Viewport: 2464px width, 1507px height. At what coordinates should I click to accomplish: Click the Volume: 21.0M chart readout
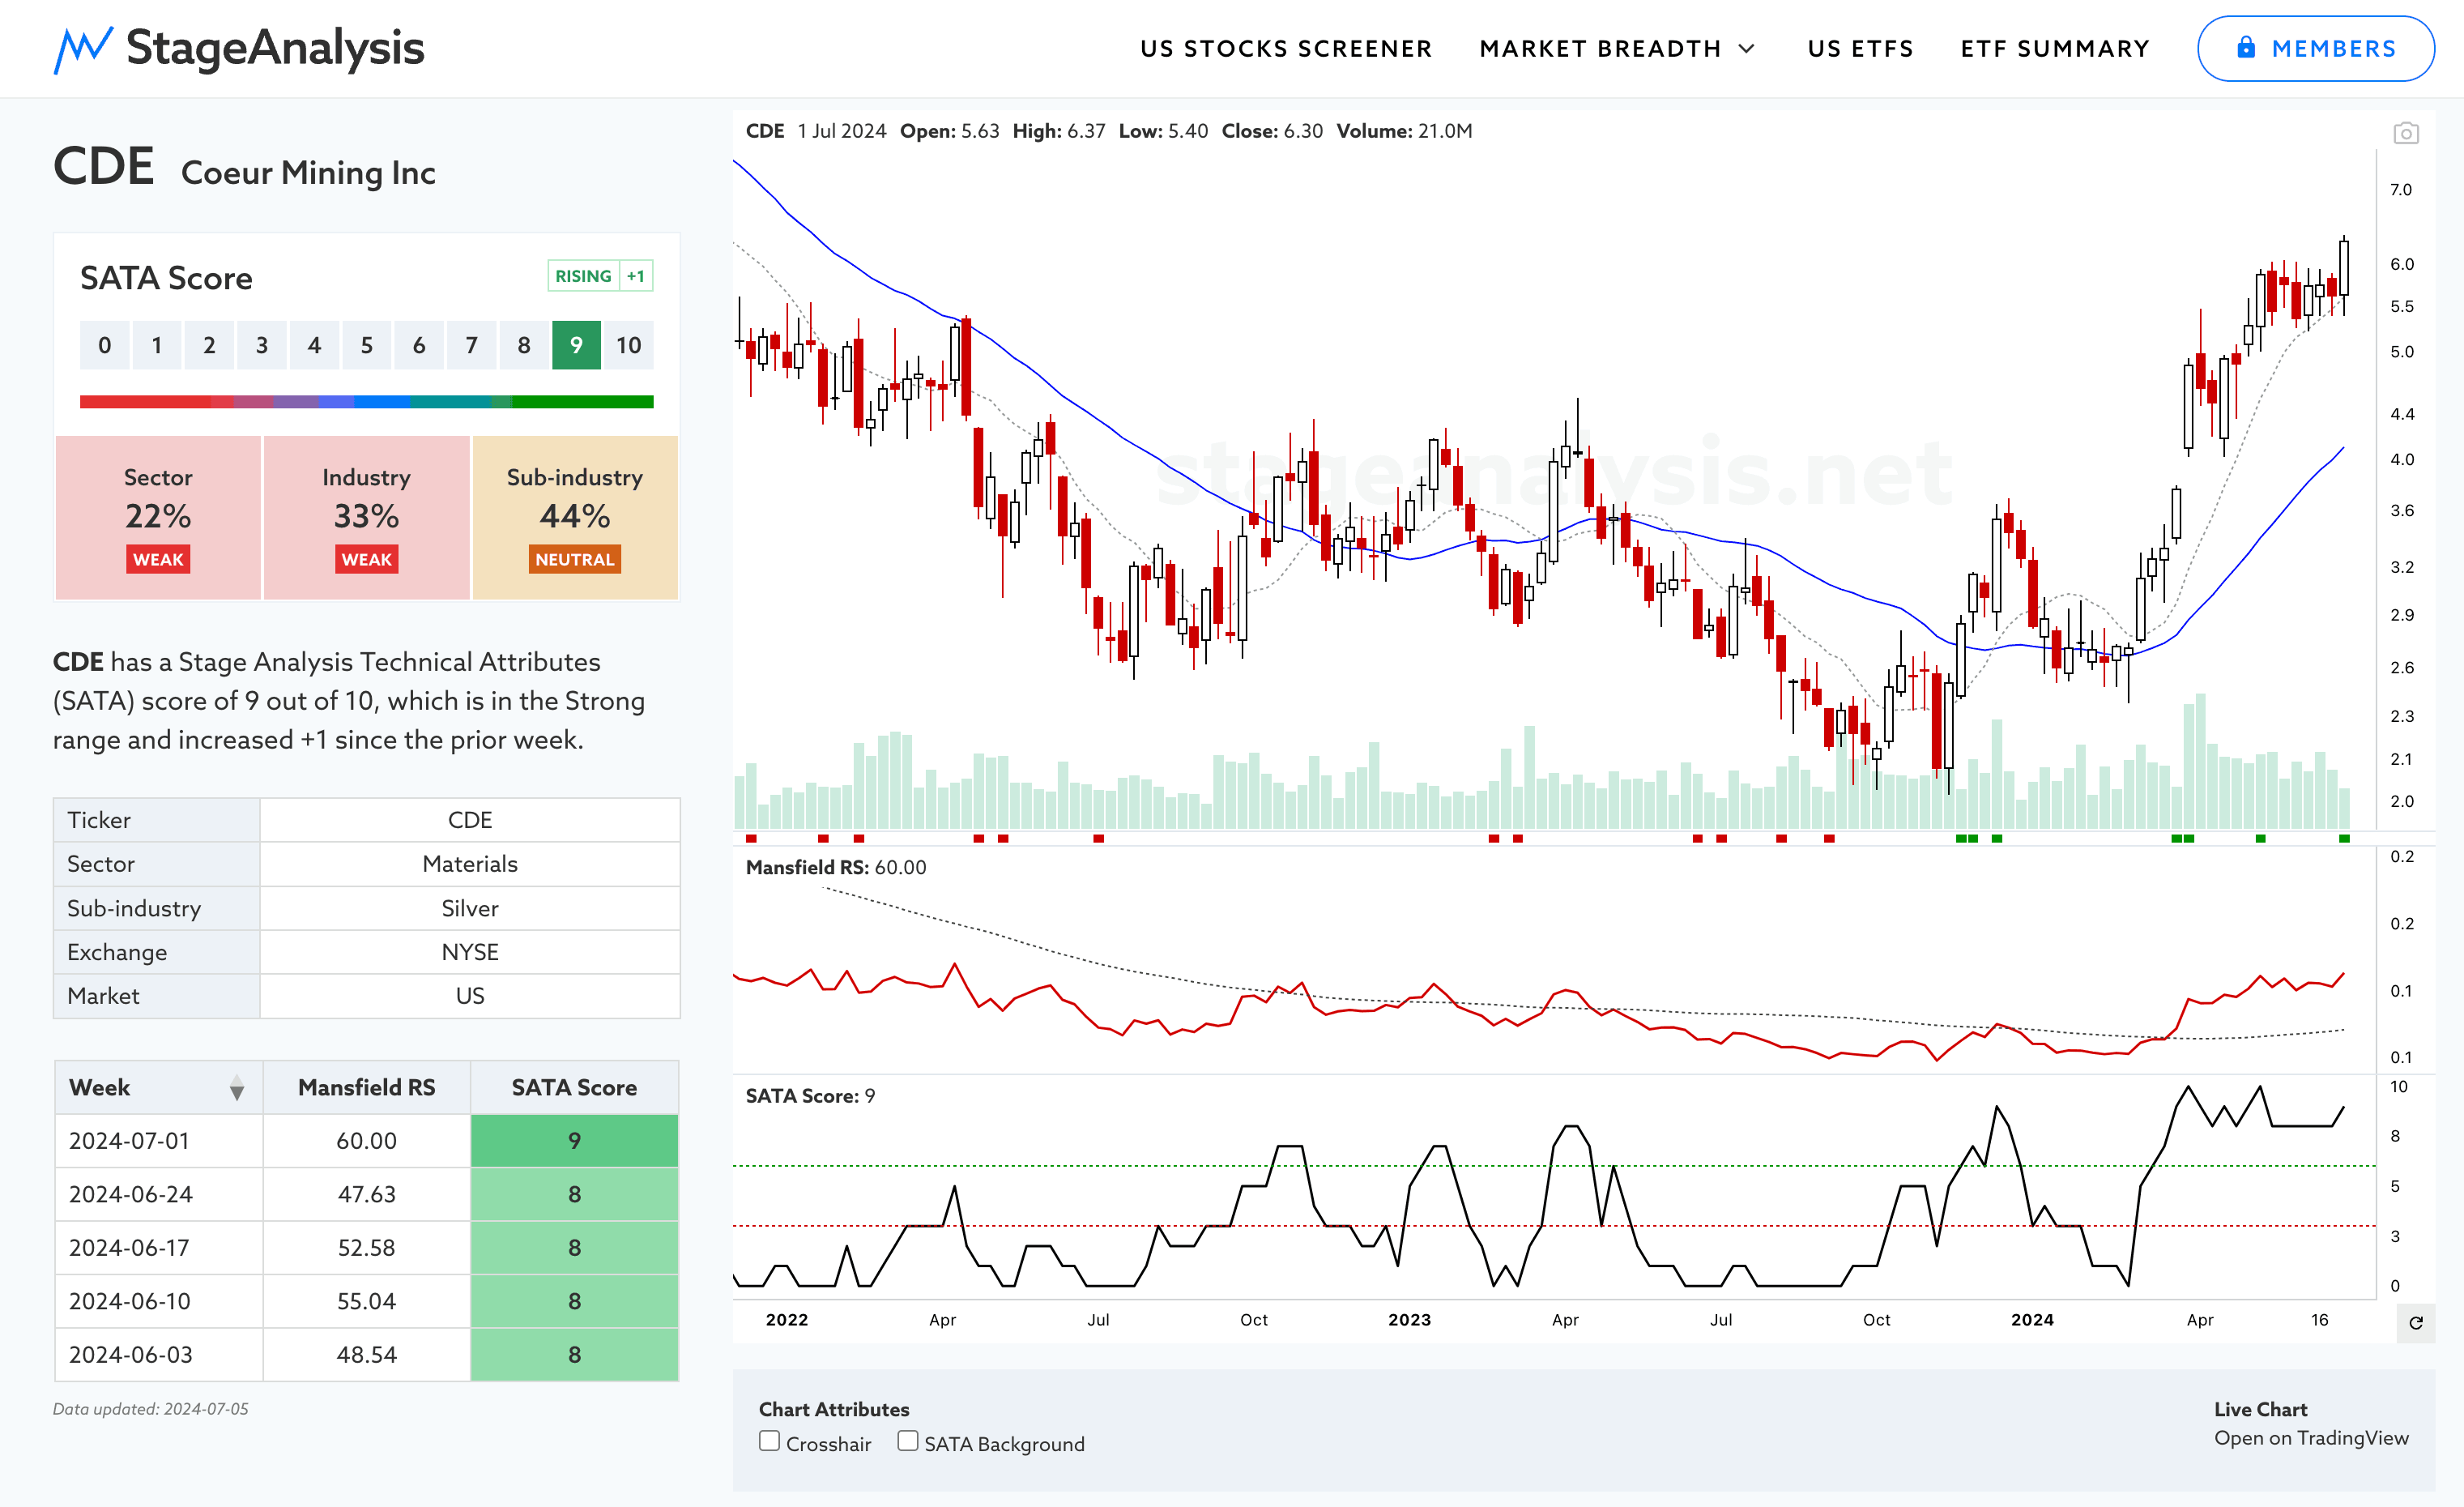[x=1404, y=131]
